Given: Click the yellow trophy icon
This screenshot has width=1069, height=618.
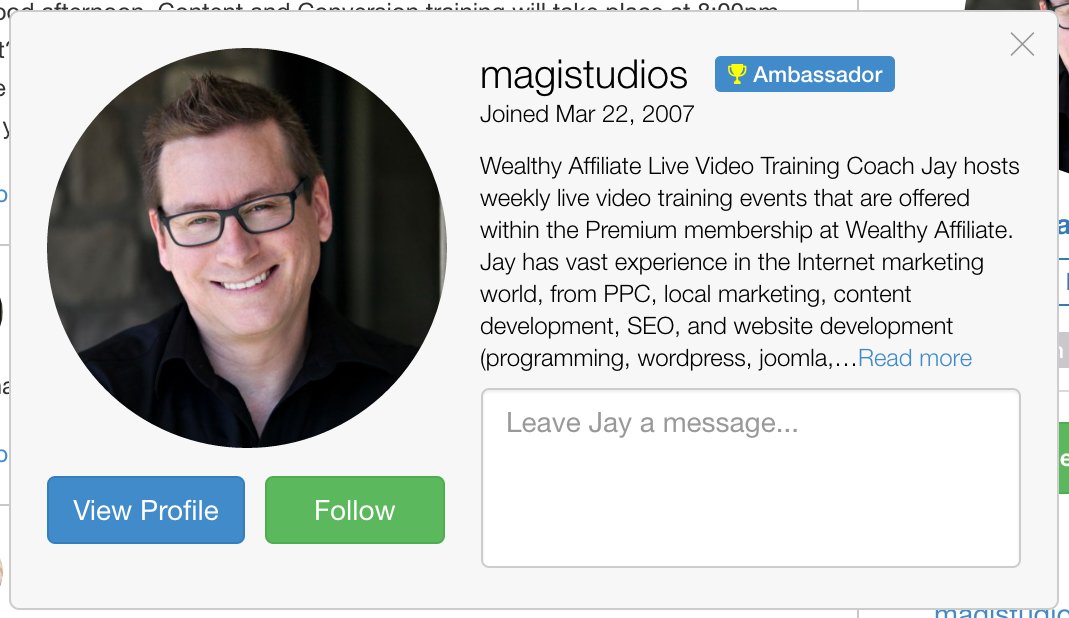Looking at the screenshot, I should [736, 74].
